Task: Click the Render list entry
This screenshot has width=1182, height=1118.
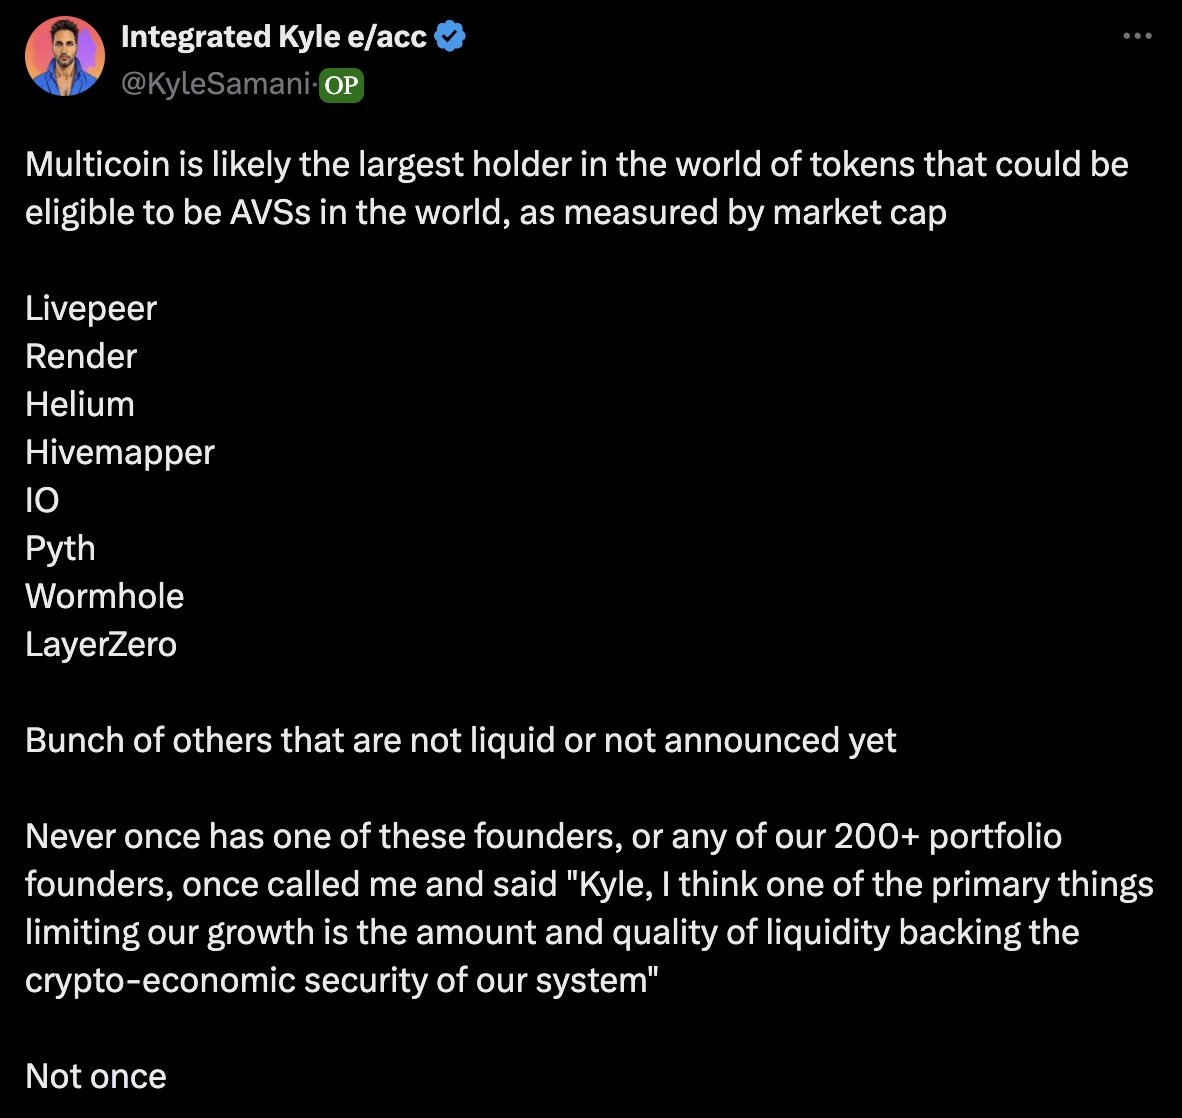Action: point(81,356)
